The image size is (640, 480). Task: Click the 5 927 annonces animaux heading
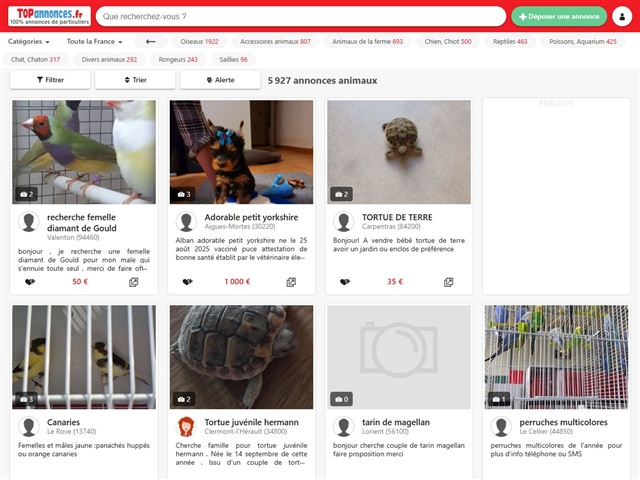tap(322, 80)
